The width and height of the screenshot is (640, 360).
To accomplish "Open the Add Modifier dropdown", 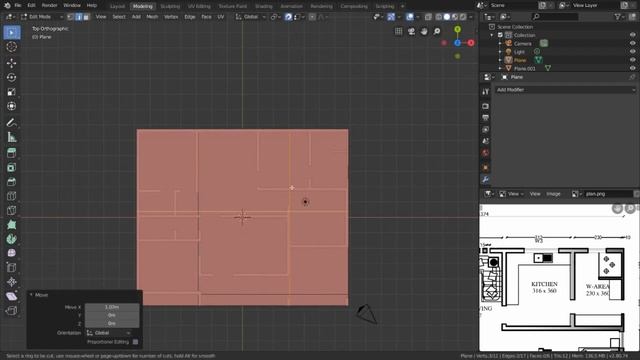I will click(x=566, y=90).
